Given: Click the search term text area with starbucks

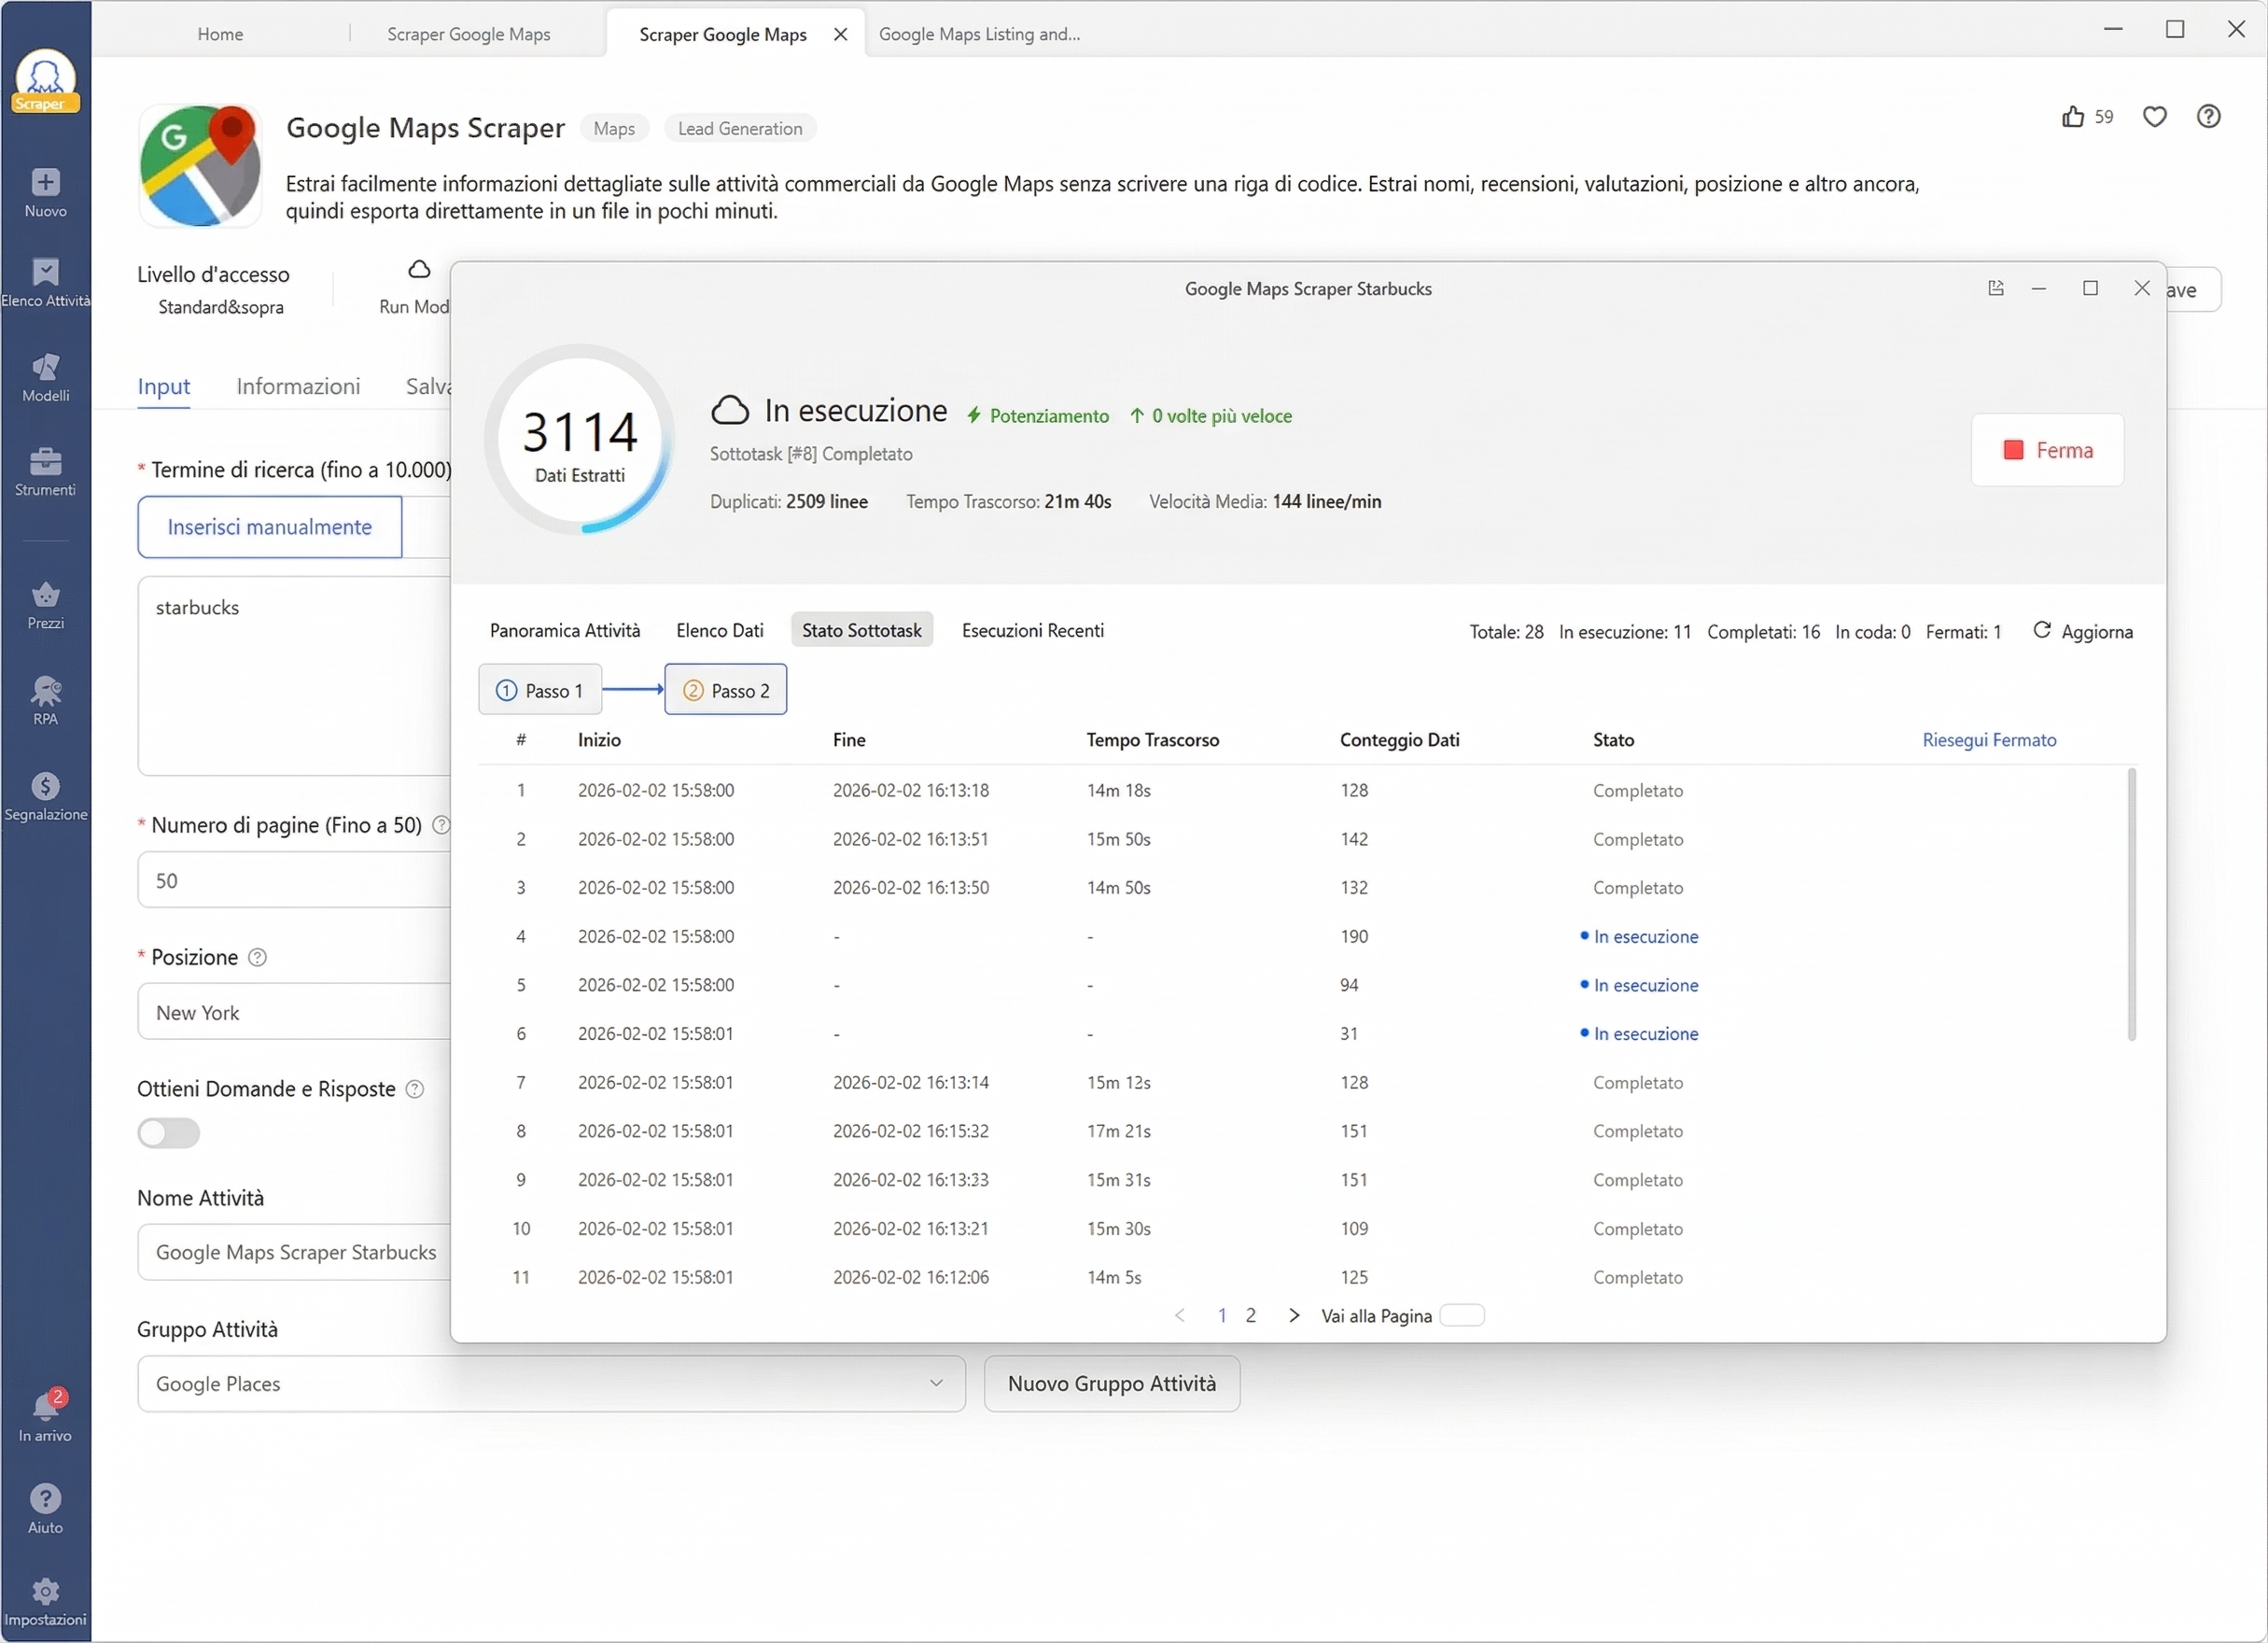Looking at the screenshot, I should 294,676.
